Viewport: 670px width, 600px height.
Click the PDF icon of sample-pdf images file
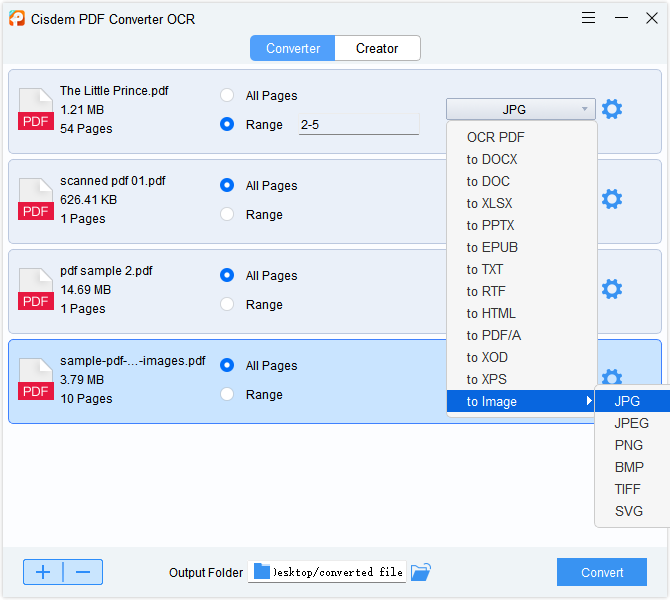point(36,379)
